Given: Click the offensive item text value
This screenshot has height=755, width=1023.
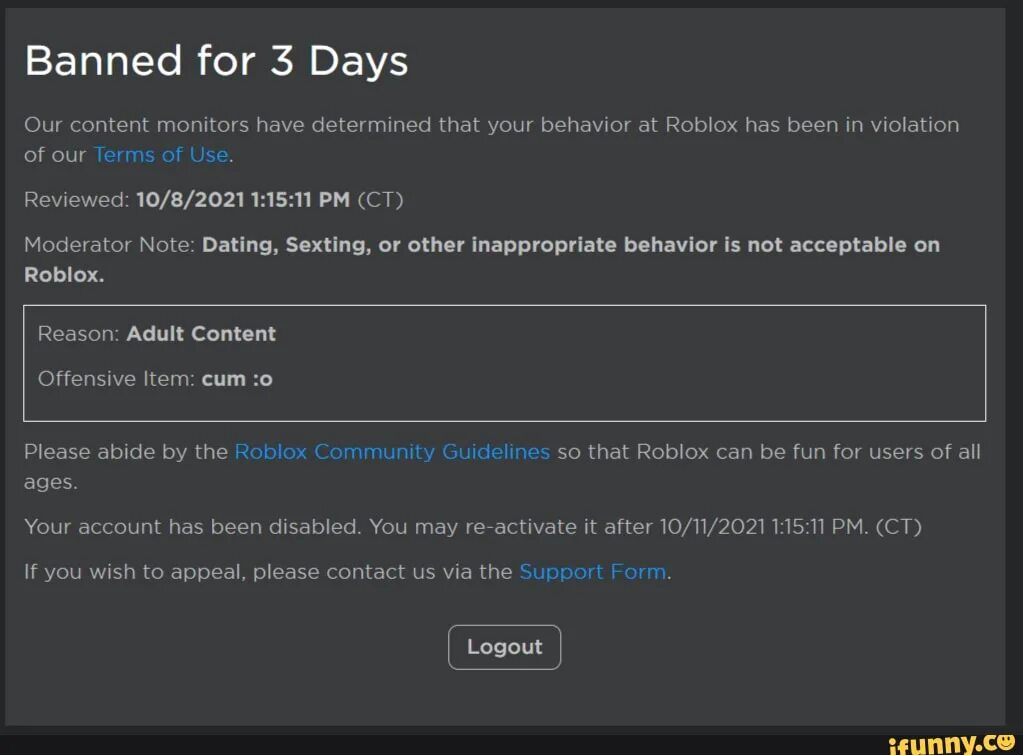Looking at the screenshot, I should click(237, 379).
